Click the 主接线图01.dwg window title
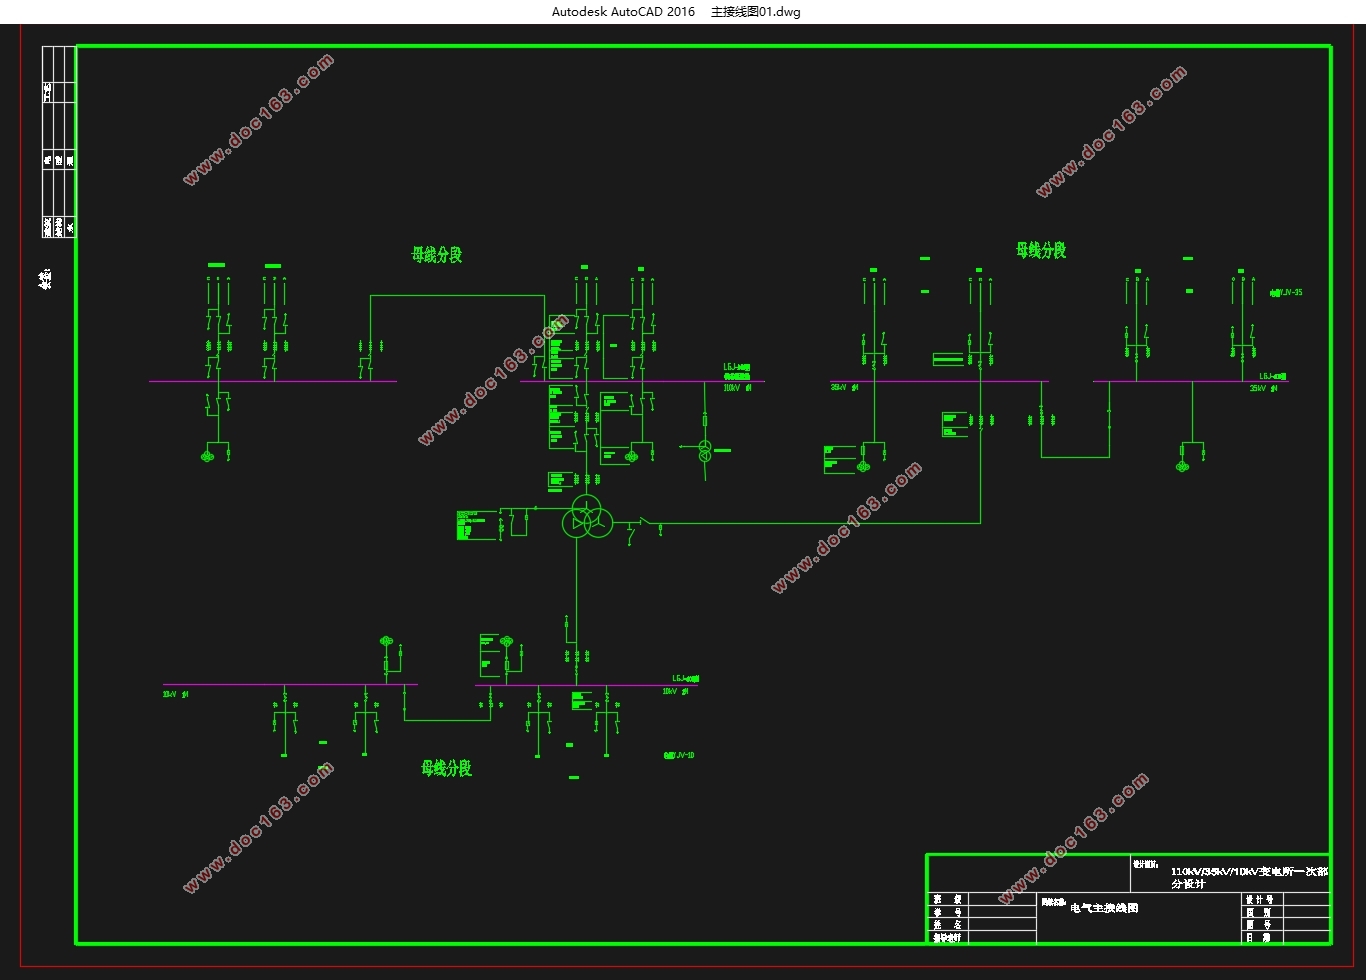The width and height of the screenshot is (1366, 980). (755, 12)
